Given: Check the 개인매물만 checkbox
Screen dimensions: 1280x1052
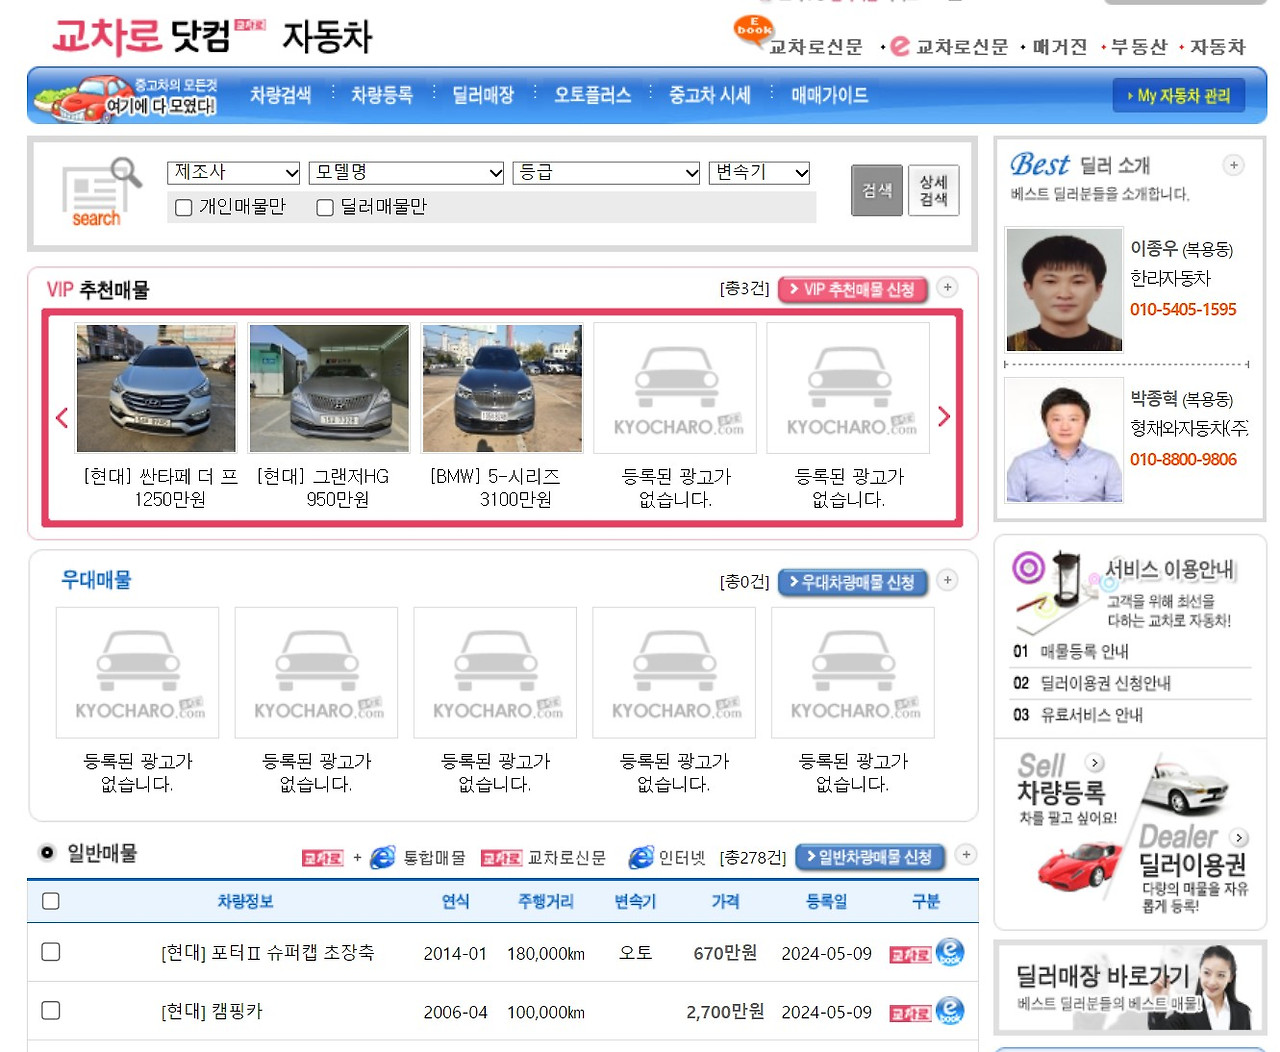Looking at the screenshot, I should [x=184, y=208].
